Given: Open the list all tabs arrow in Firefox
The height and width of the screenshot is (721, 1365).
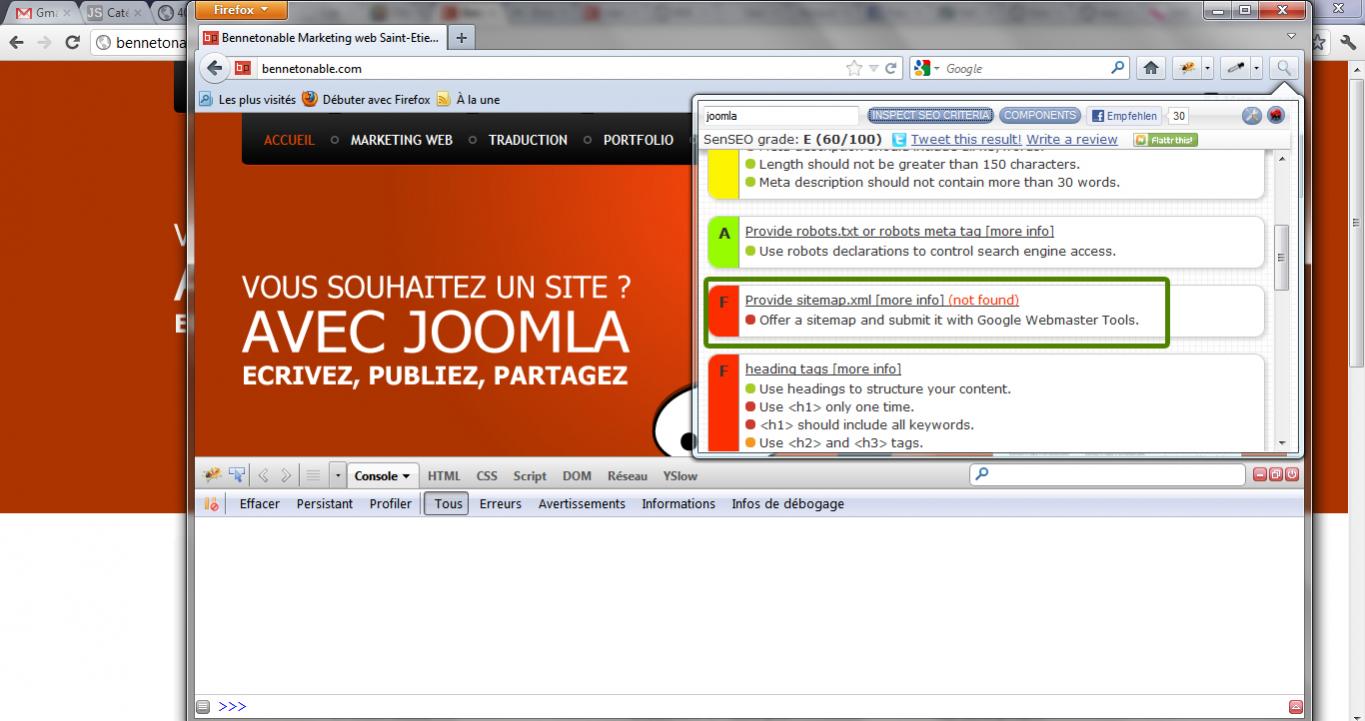Looking at the screenshot, I should coord(1291,37).
